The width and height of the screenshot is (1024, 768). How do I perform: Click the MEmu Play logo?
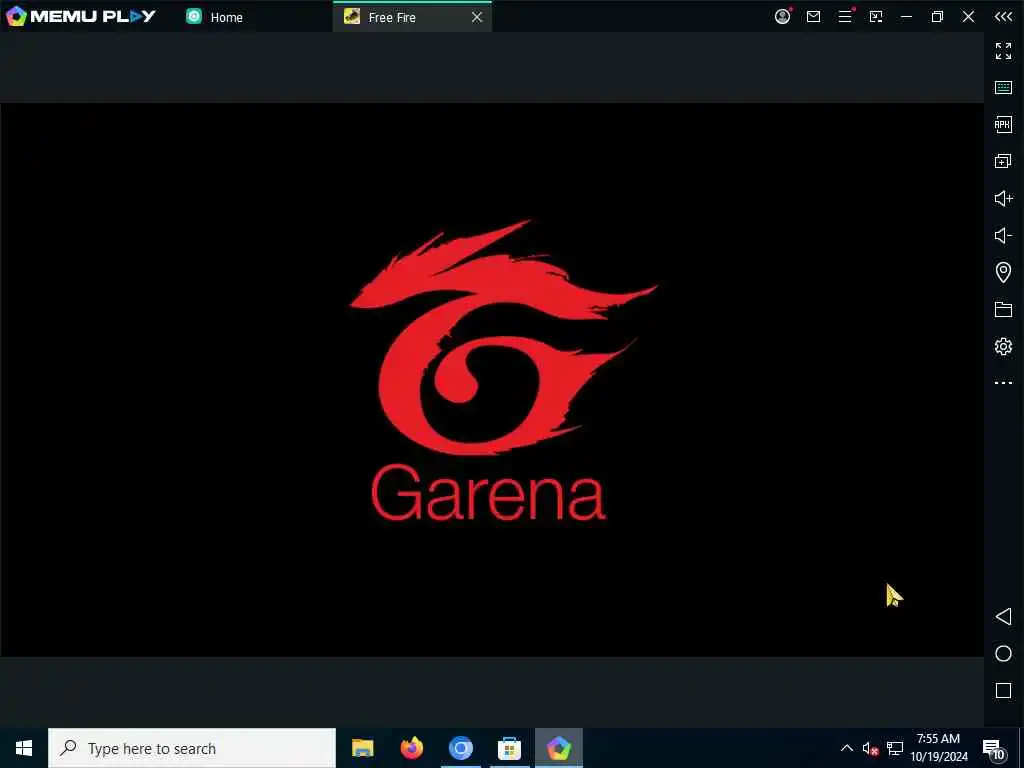point(81,16)
